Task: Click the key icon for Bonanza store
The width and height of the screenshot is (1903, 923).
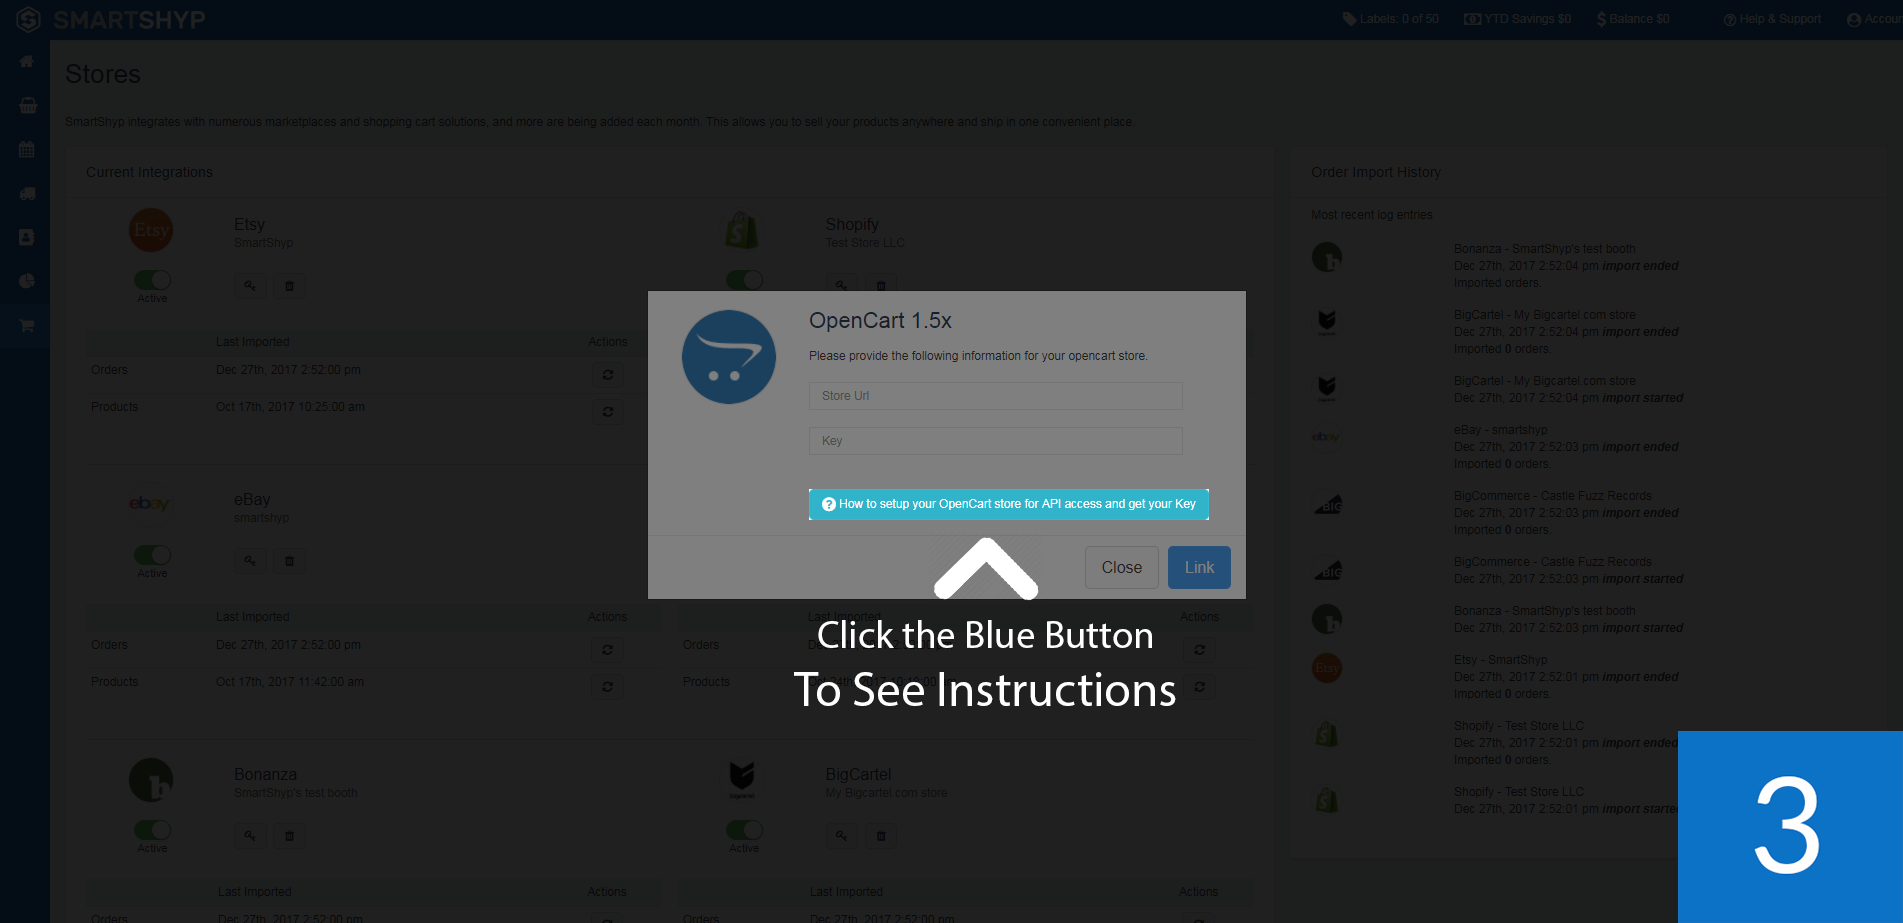Action: pos(250,836)
